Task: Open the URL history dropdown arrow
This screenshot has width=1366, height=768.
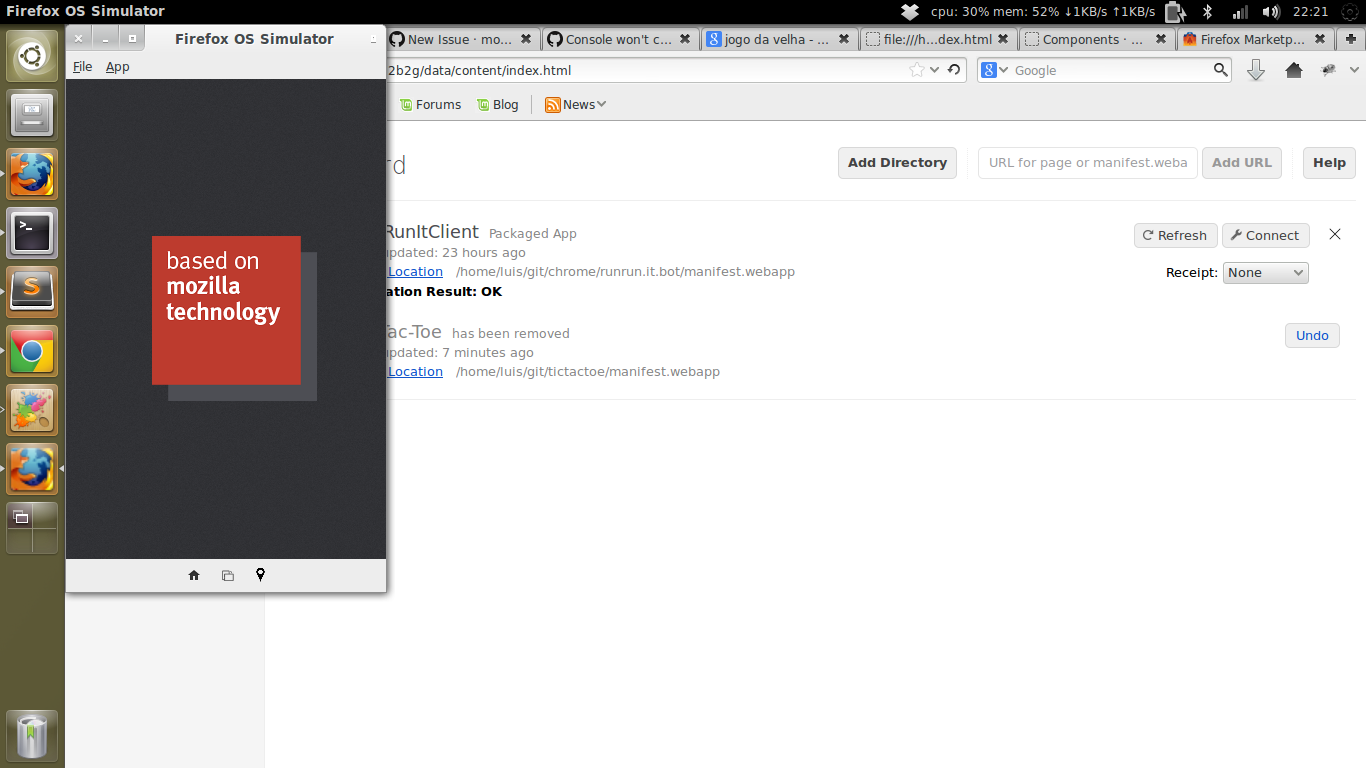Action: [935, 70]
